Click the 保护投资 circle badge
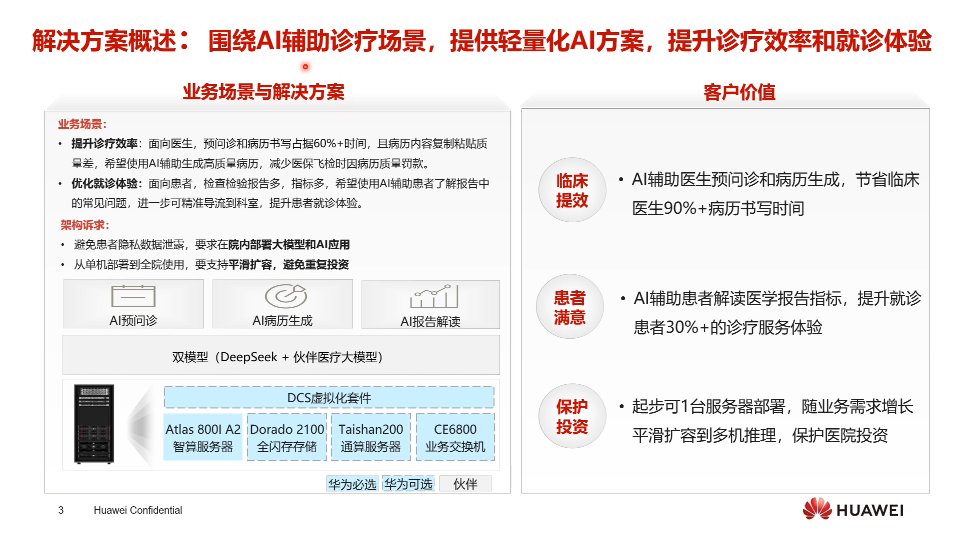This screenshot has height=540, width=960. coord(571,417)
